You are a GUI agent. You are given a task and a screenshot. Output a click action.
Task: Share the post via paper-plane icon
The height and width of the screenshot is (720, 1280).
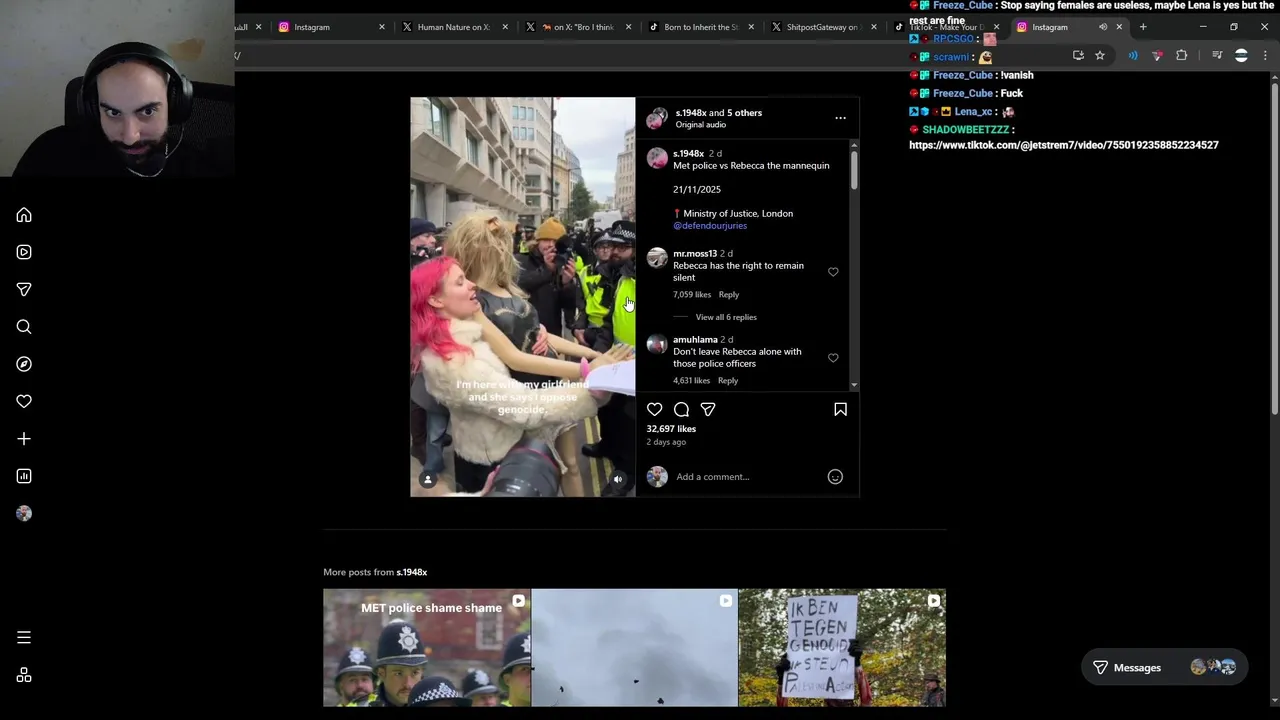coord(708,409)
